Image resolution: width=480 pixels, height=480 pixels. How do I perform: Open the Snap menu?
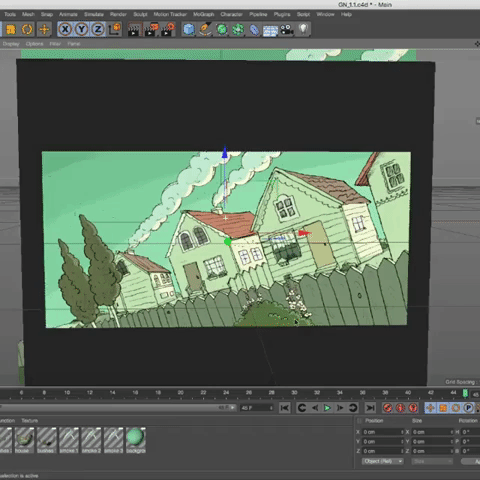[47, 14]
